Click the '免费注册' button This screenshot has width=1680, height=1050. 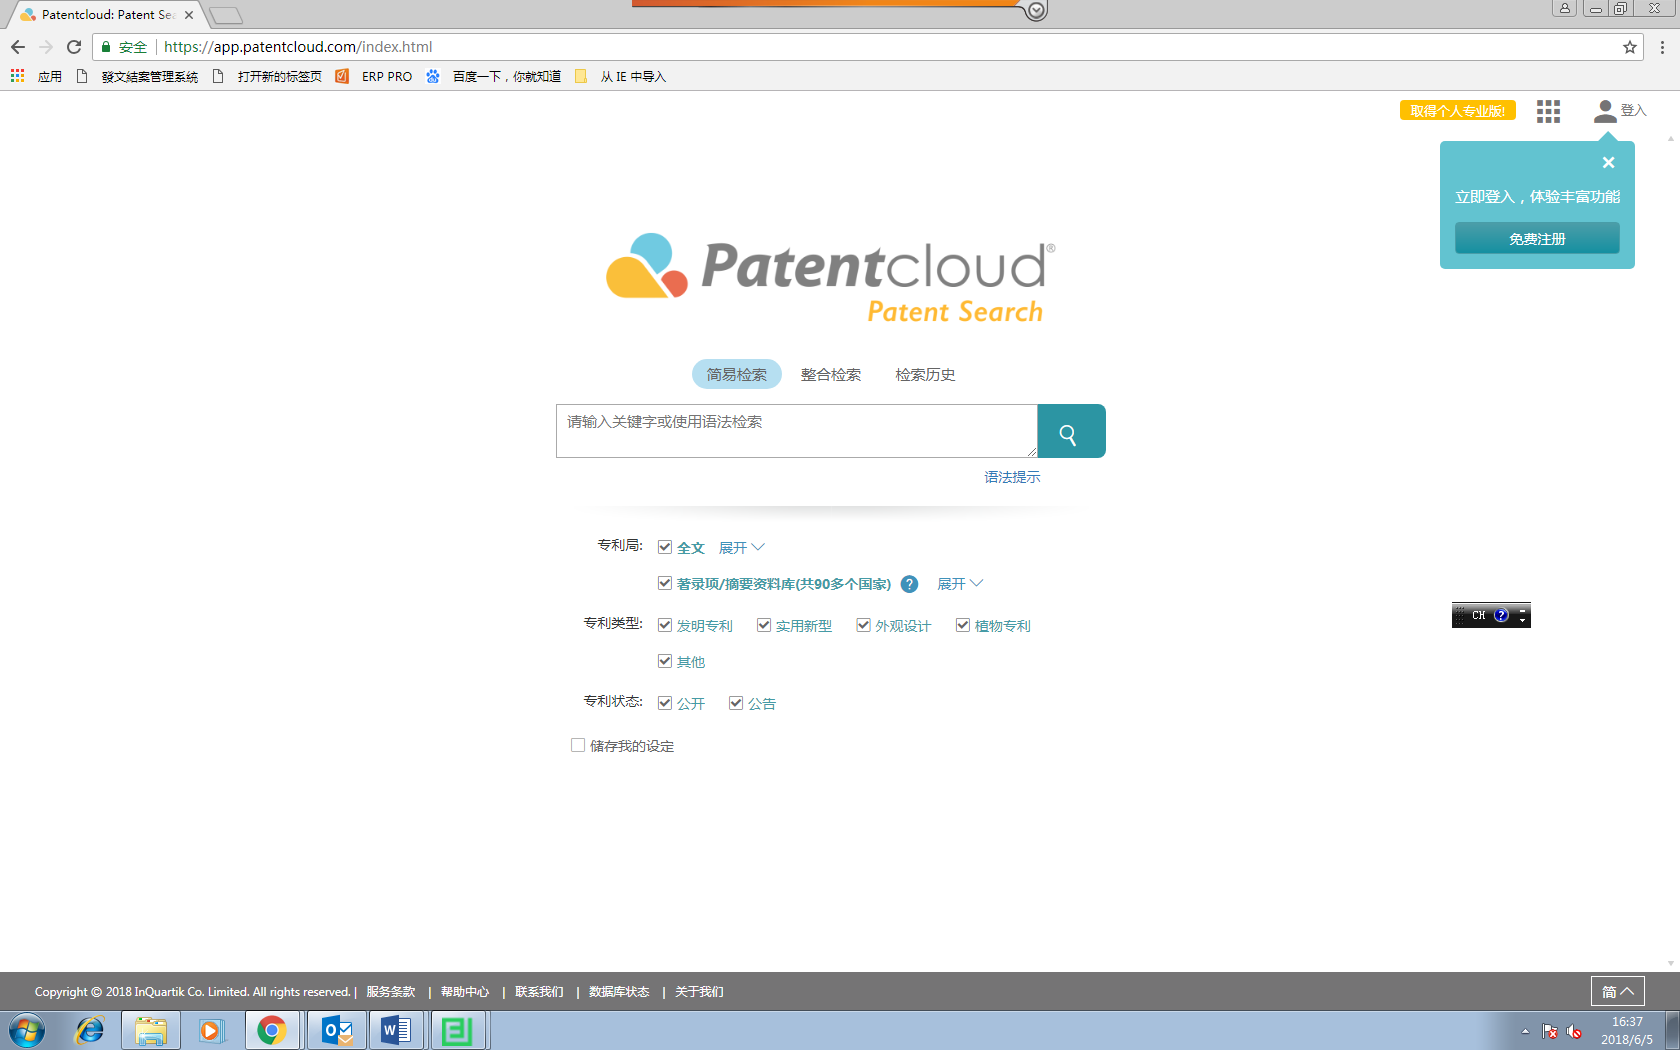click(x=1537, y=239)
